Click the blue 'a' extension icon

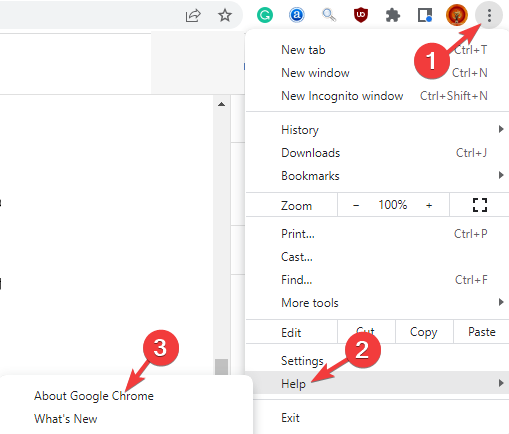click(x=296, y=15)
